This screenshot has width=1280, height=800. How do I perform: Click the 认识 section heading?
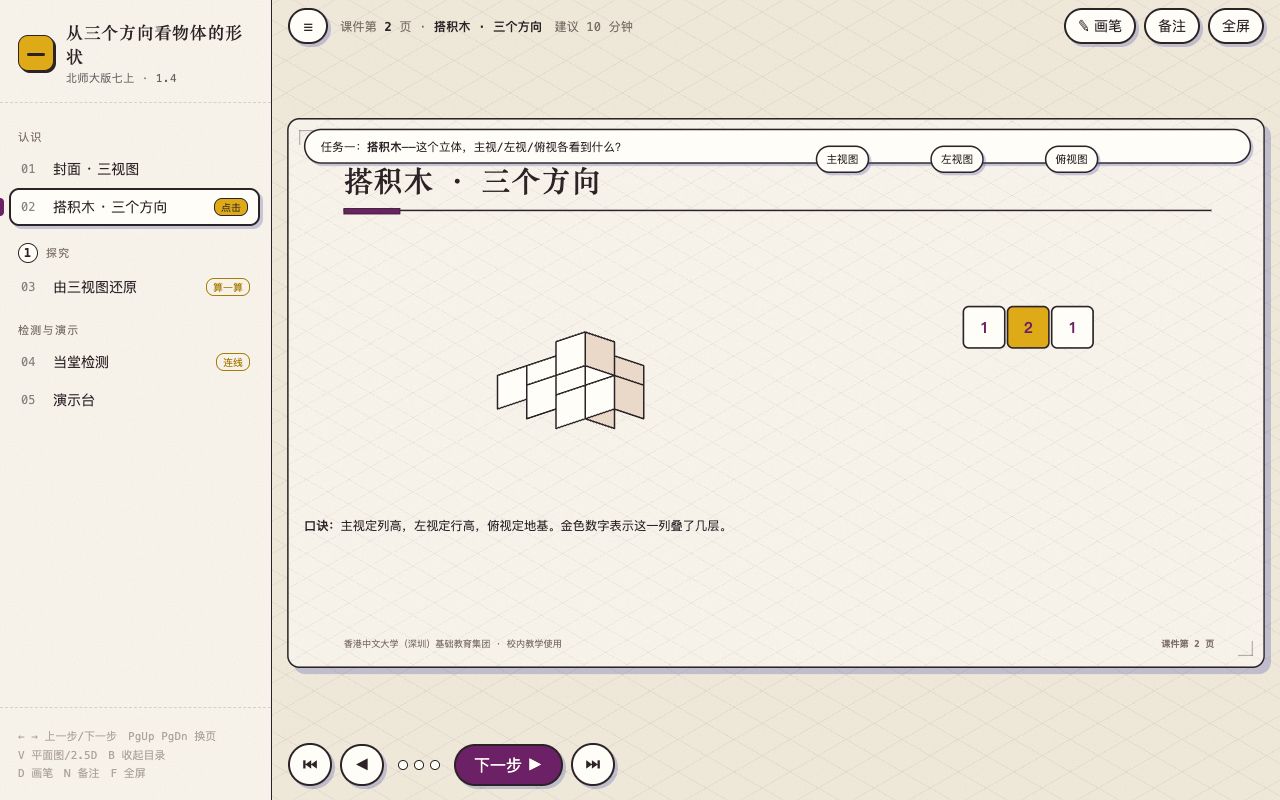click(30, 137)
